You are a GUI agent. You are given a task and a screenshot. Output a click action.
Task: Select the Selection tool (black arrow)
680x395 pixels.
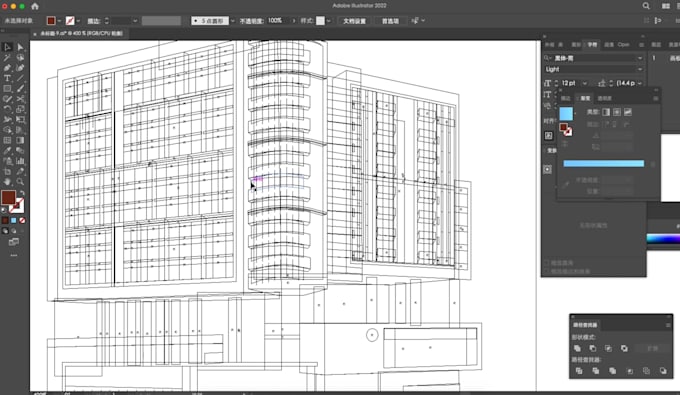[7, 47]
